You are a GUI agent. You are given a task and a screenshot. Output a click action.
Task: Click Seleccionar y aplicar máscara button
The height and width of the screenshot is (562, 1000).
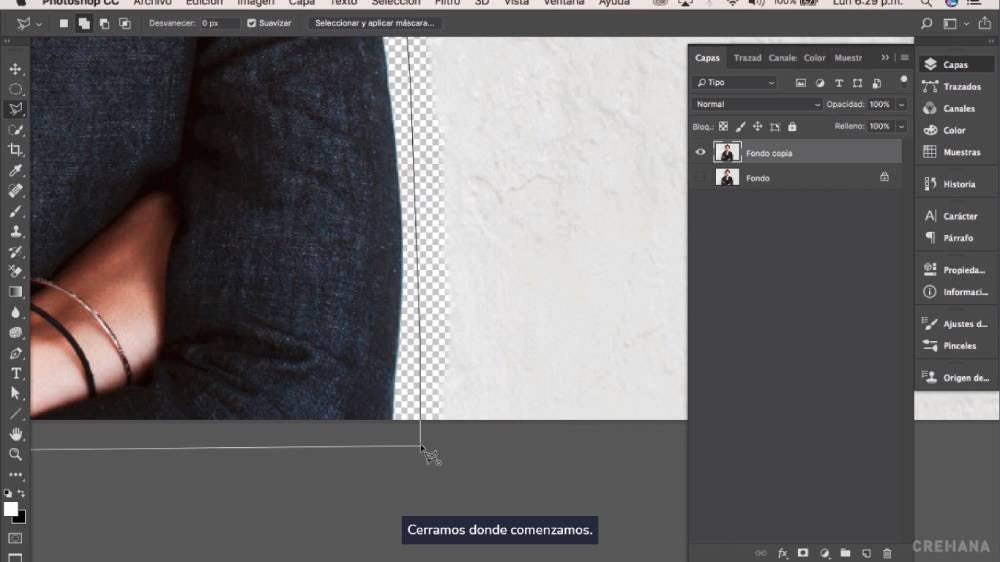[x=374, y=23]
